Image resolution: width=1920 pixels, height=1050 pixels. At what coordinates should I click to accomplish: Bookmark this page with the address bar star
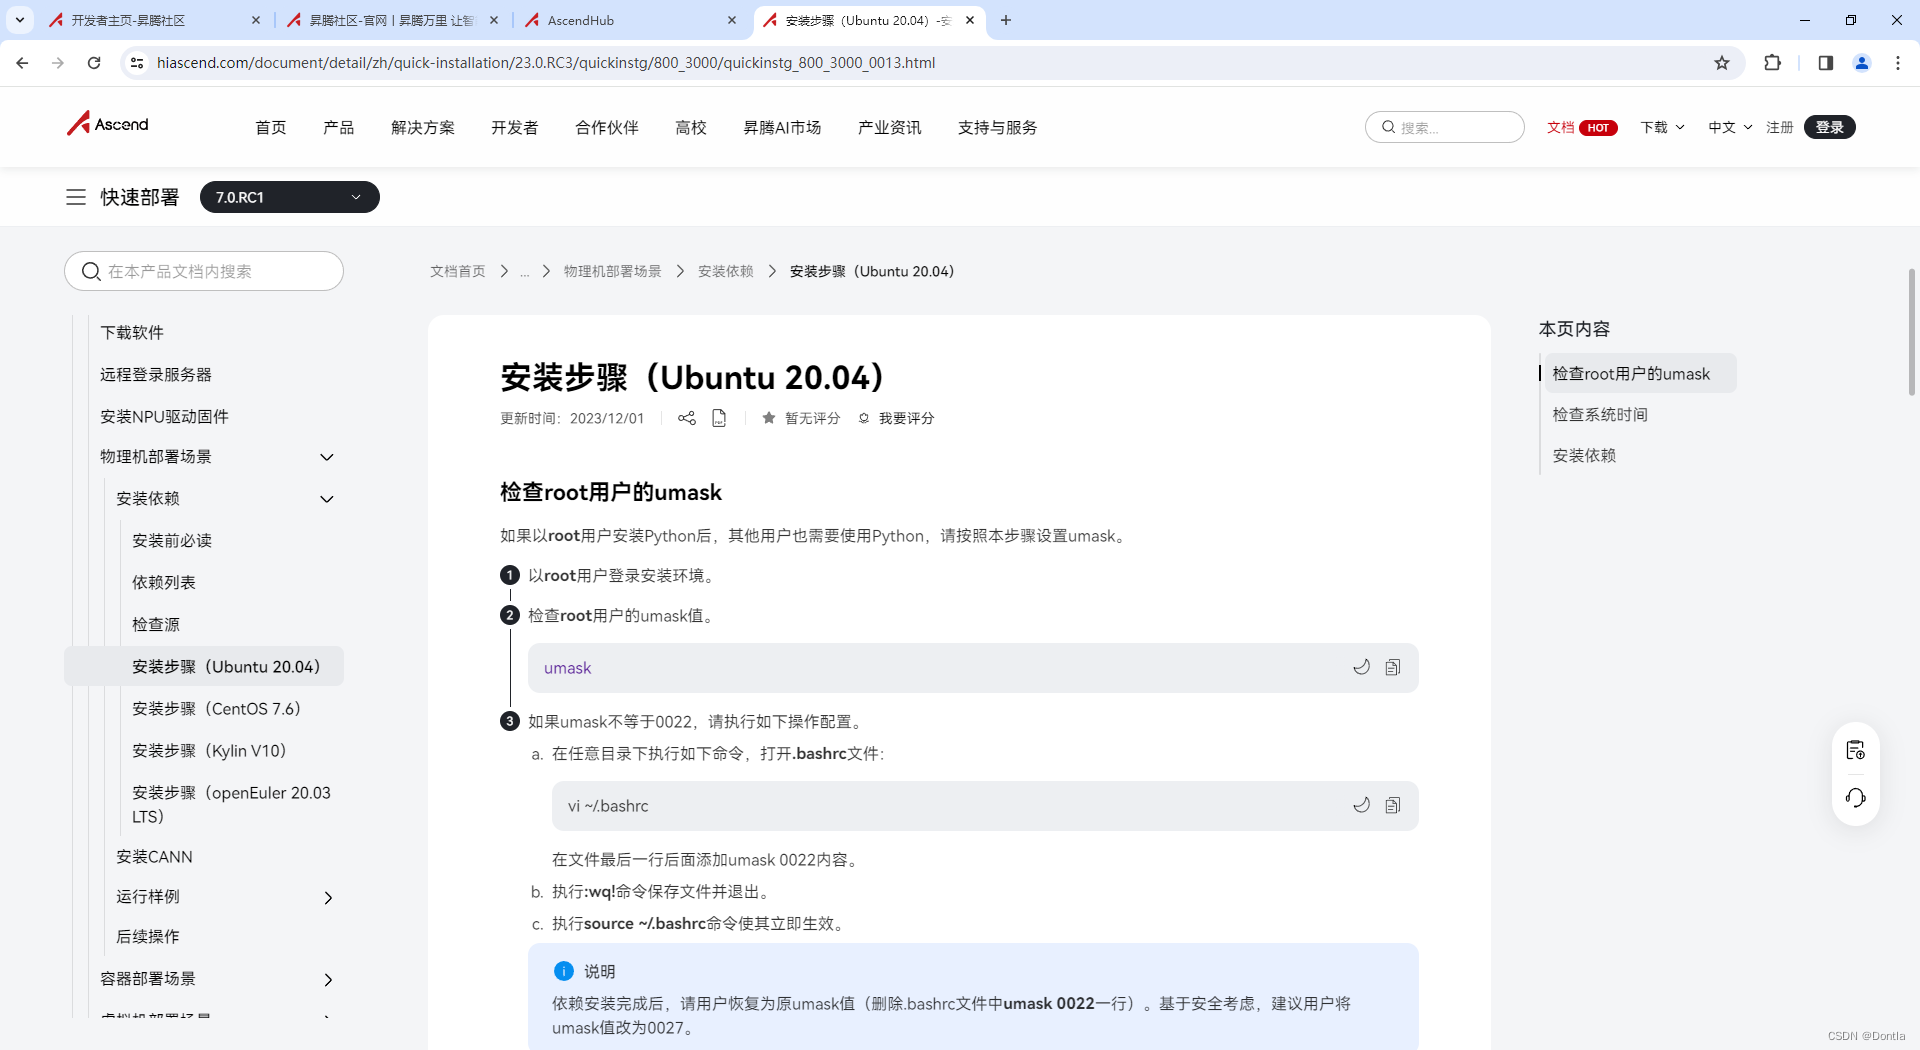1722,62
